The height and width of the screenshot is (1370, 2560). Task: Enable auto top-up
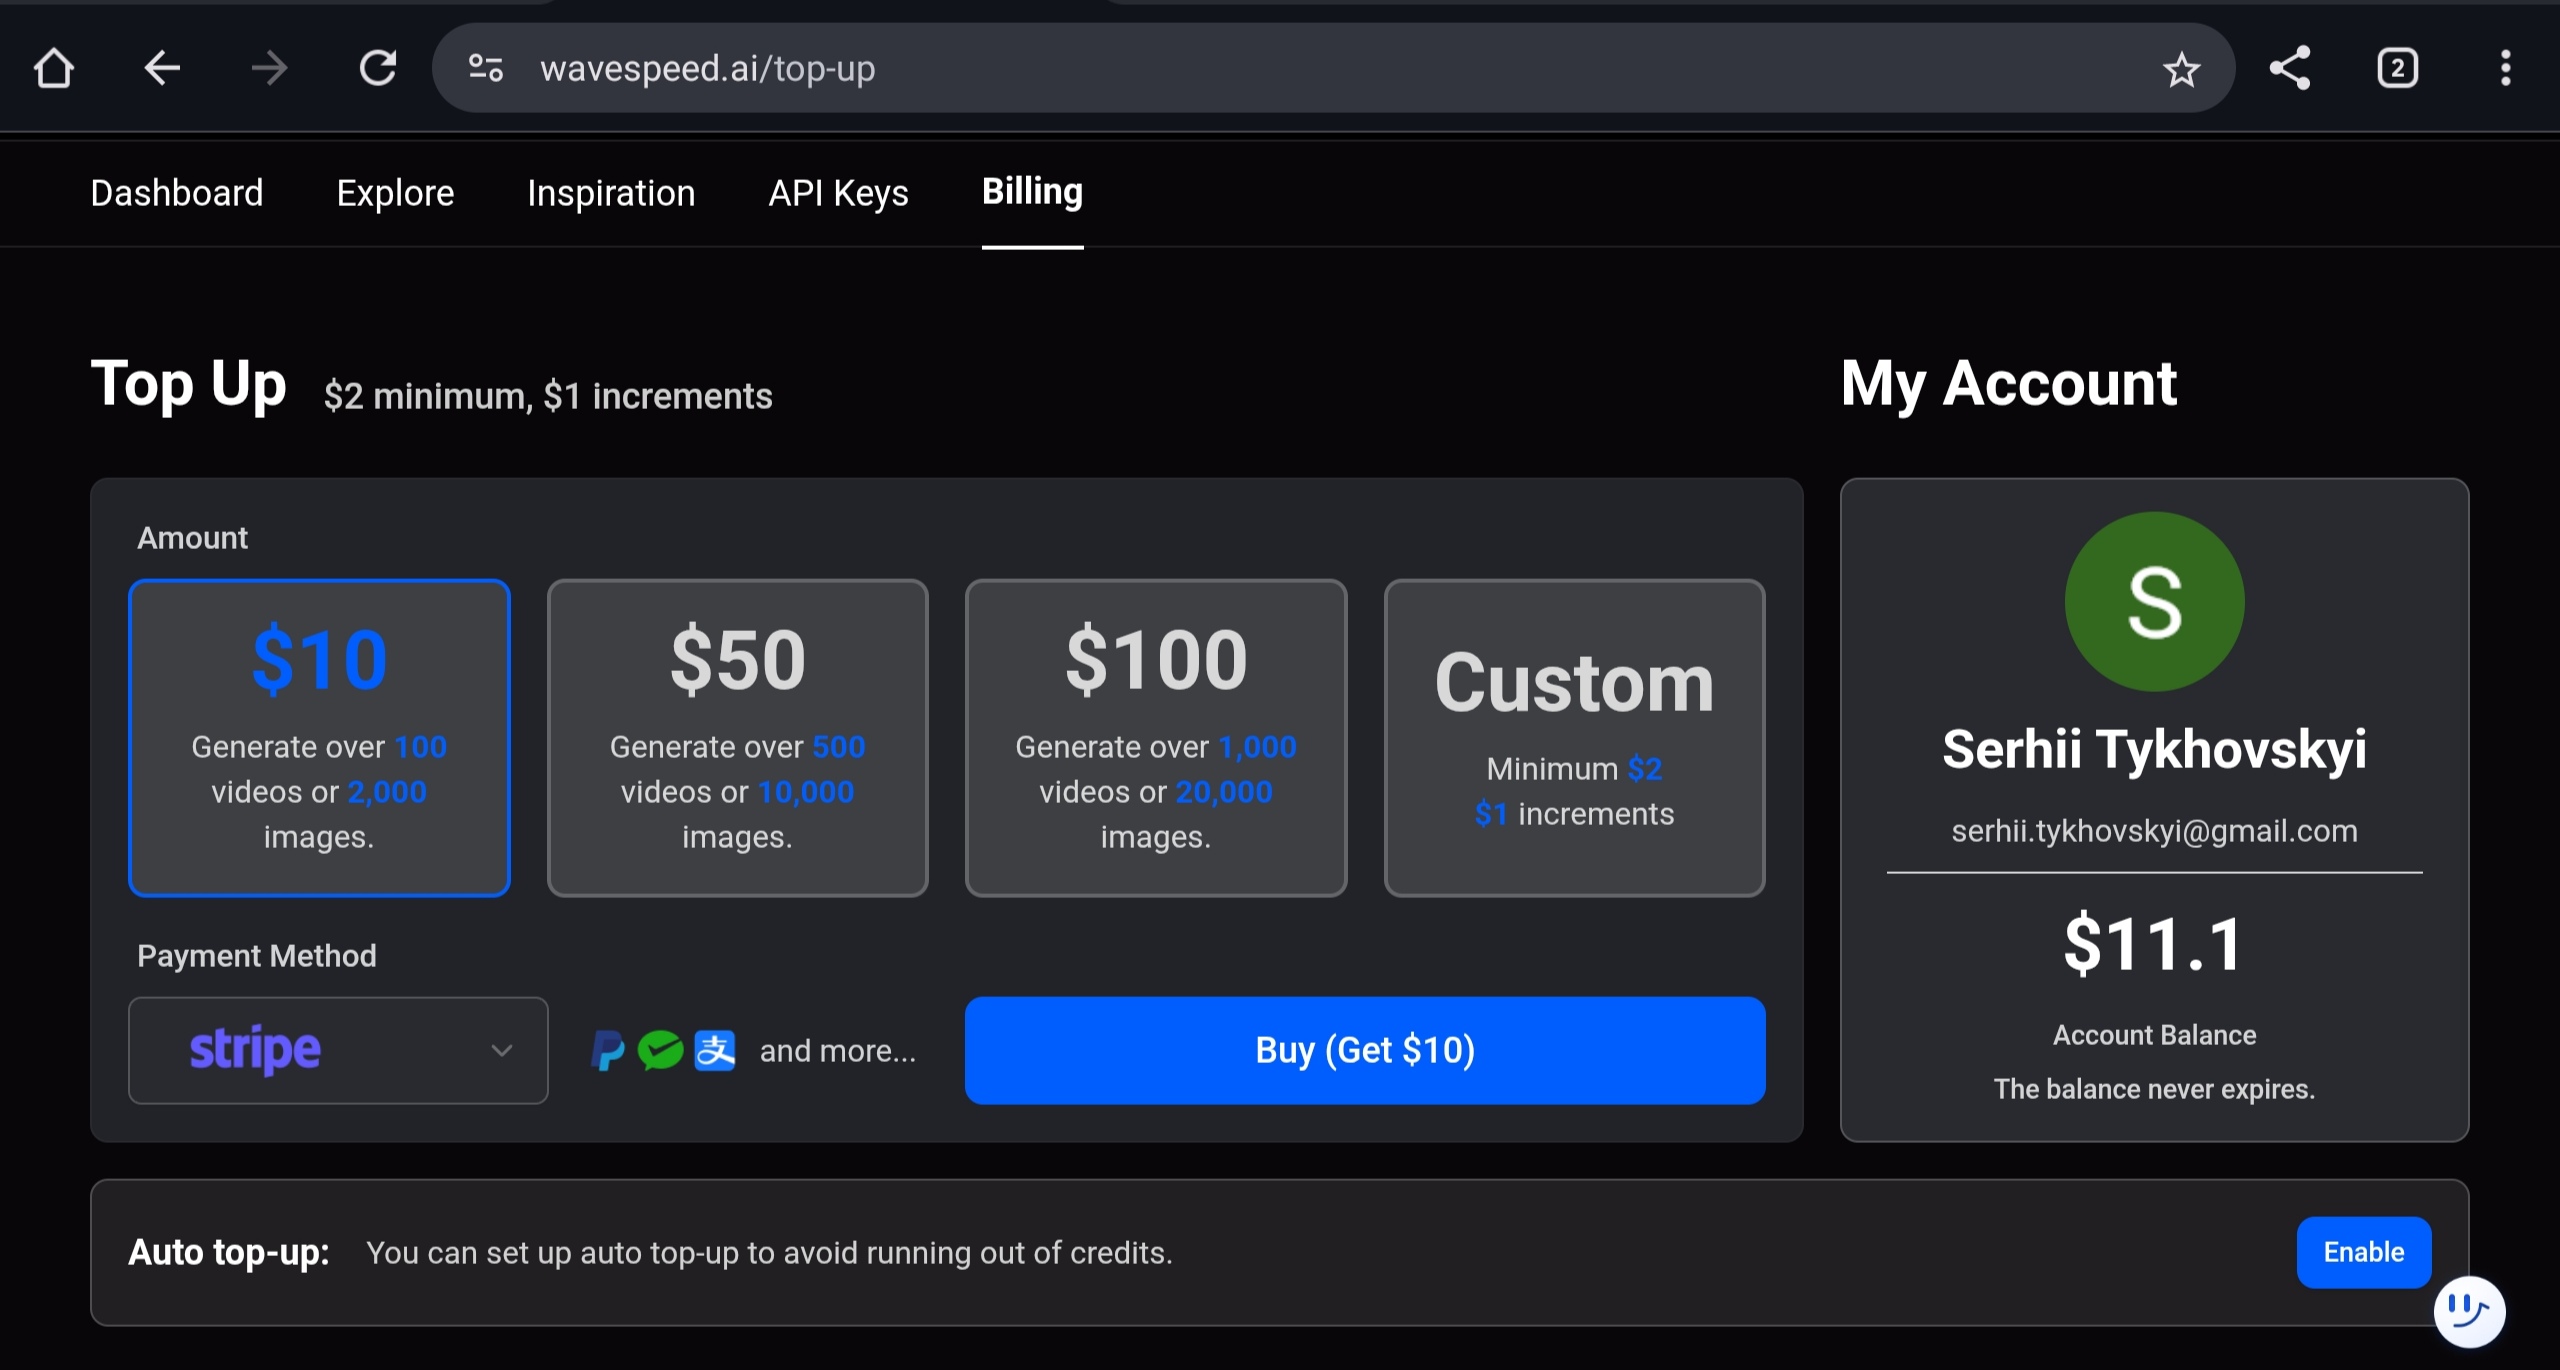pyautogui.click(x=2363, y=1252)
